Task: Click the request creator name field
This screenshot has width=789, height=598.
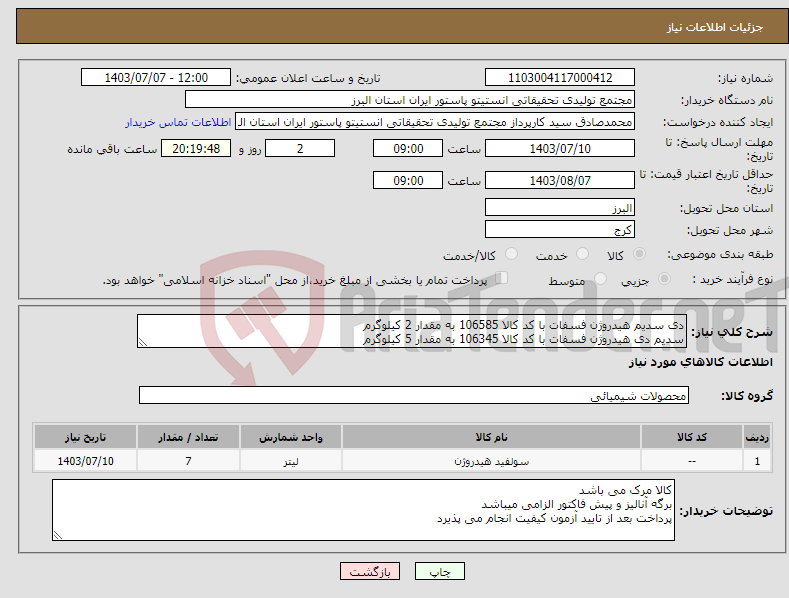Action: pos(435,122)
